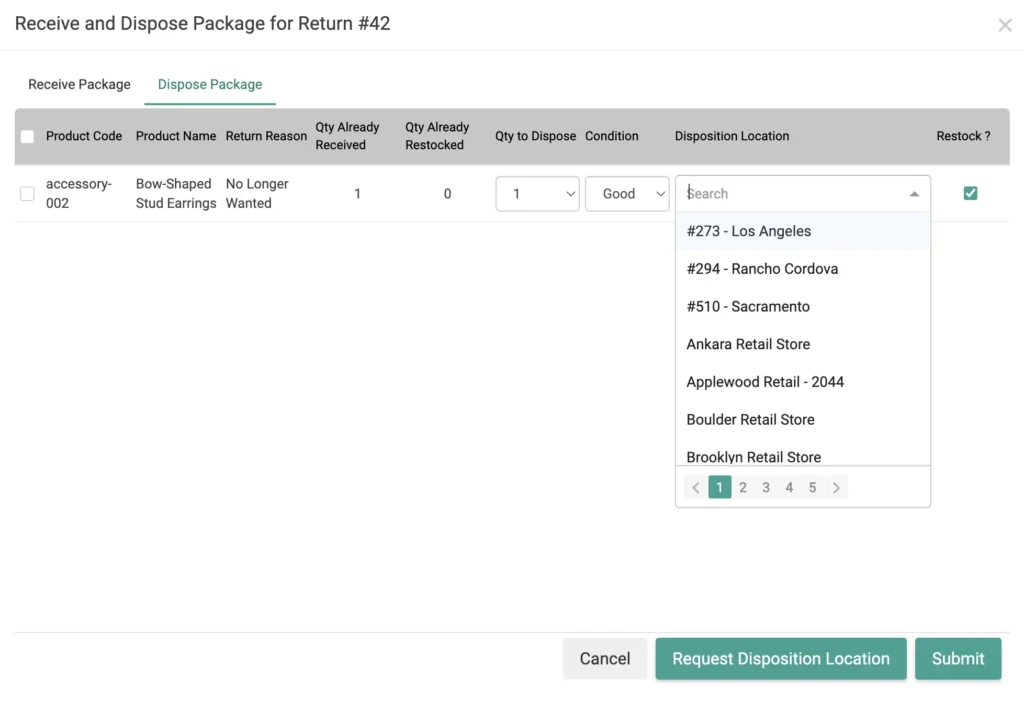The image size is (1024, 710).
Task: Open the Qty to Dispose dropdown
Action: point(537,194)
